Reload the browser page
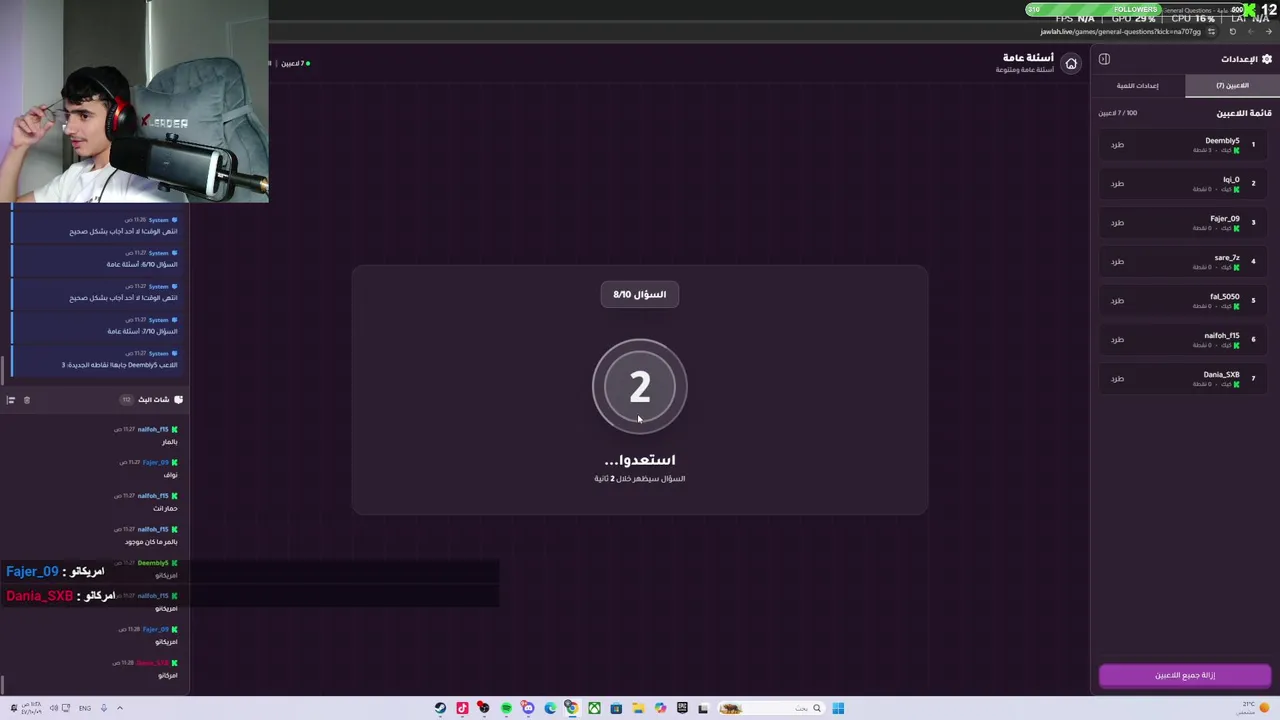 coord(1232,32)
